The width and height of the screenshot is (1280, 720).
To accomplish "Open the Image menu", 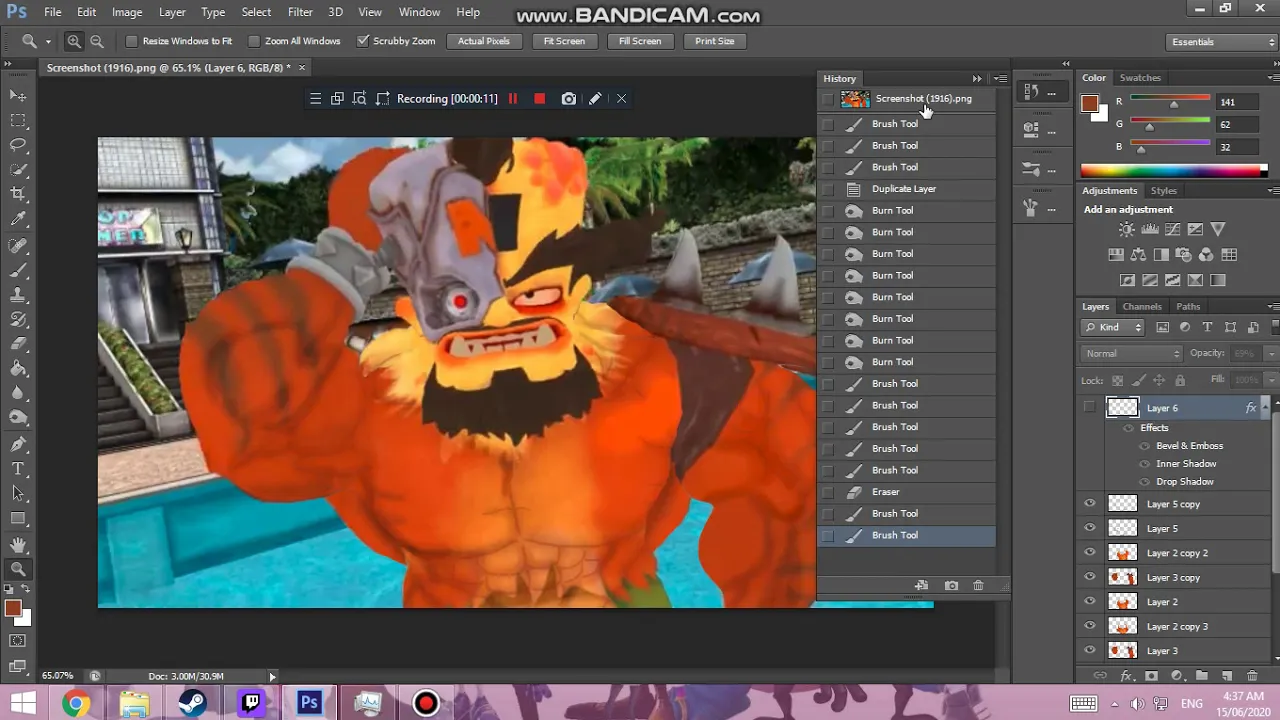I will (127, 12).
